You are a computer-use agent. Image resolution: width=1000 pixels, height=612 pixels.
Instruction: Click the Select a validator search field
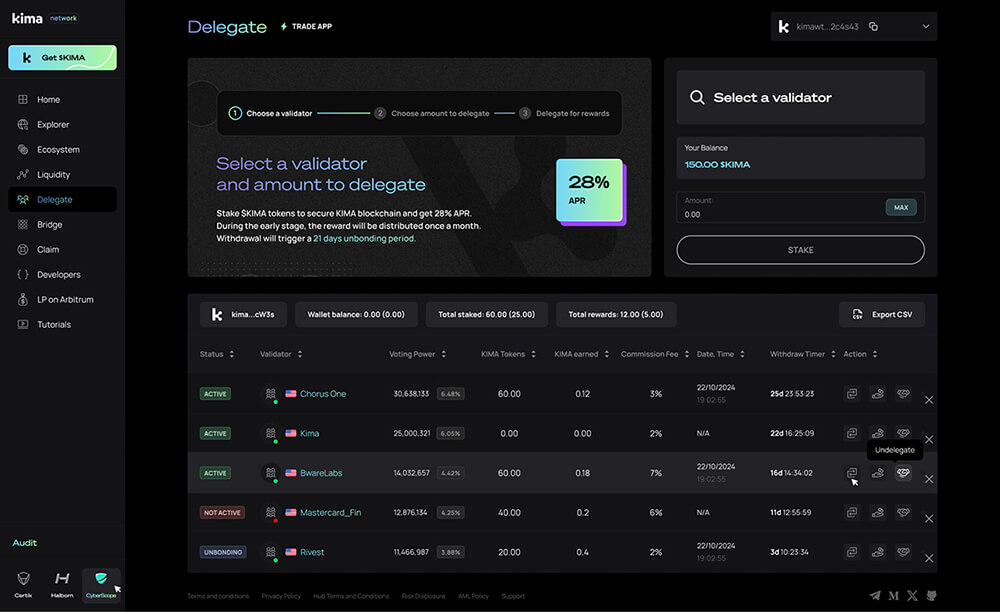pos(800,98)
